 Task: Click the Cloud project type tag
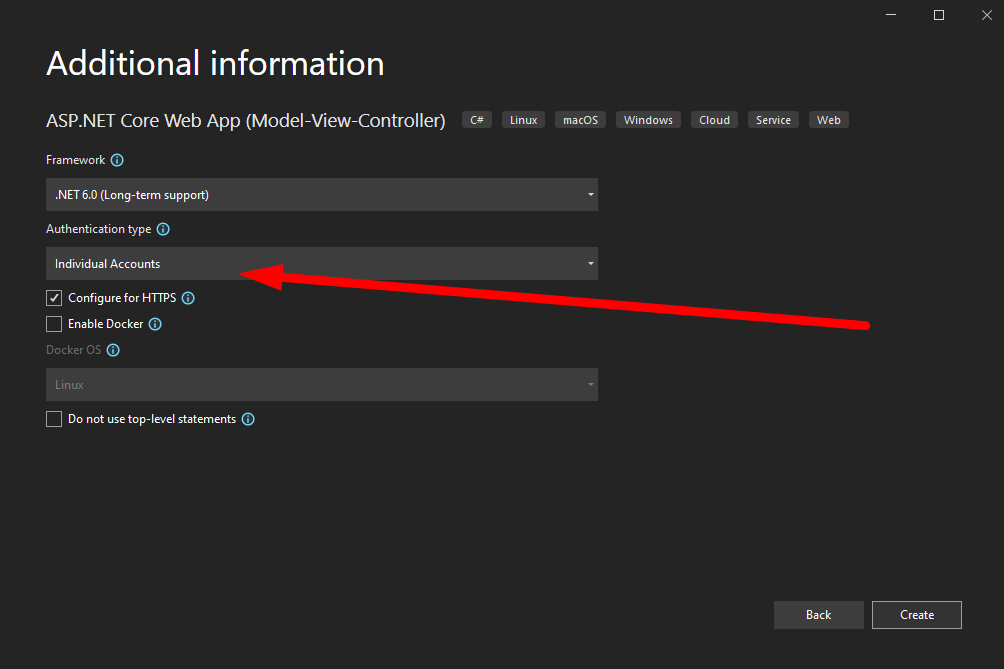pos(714,120)
